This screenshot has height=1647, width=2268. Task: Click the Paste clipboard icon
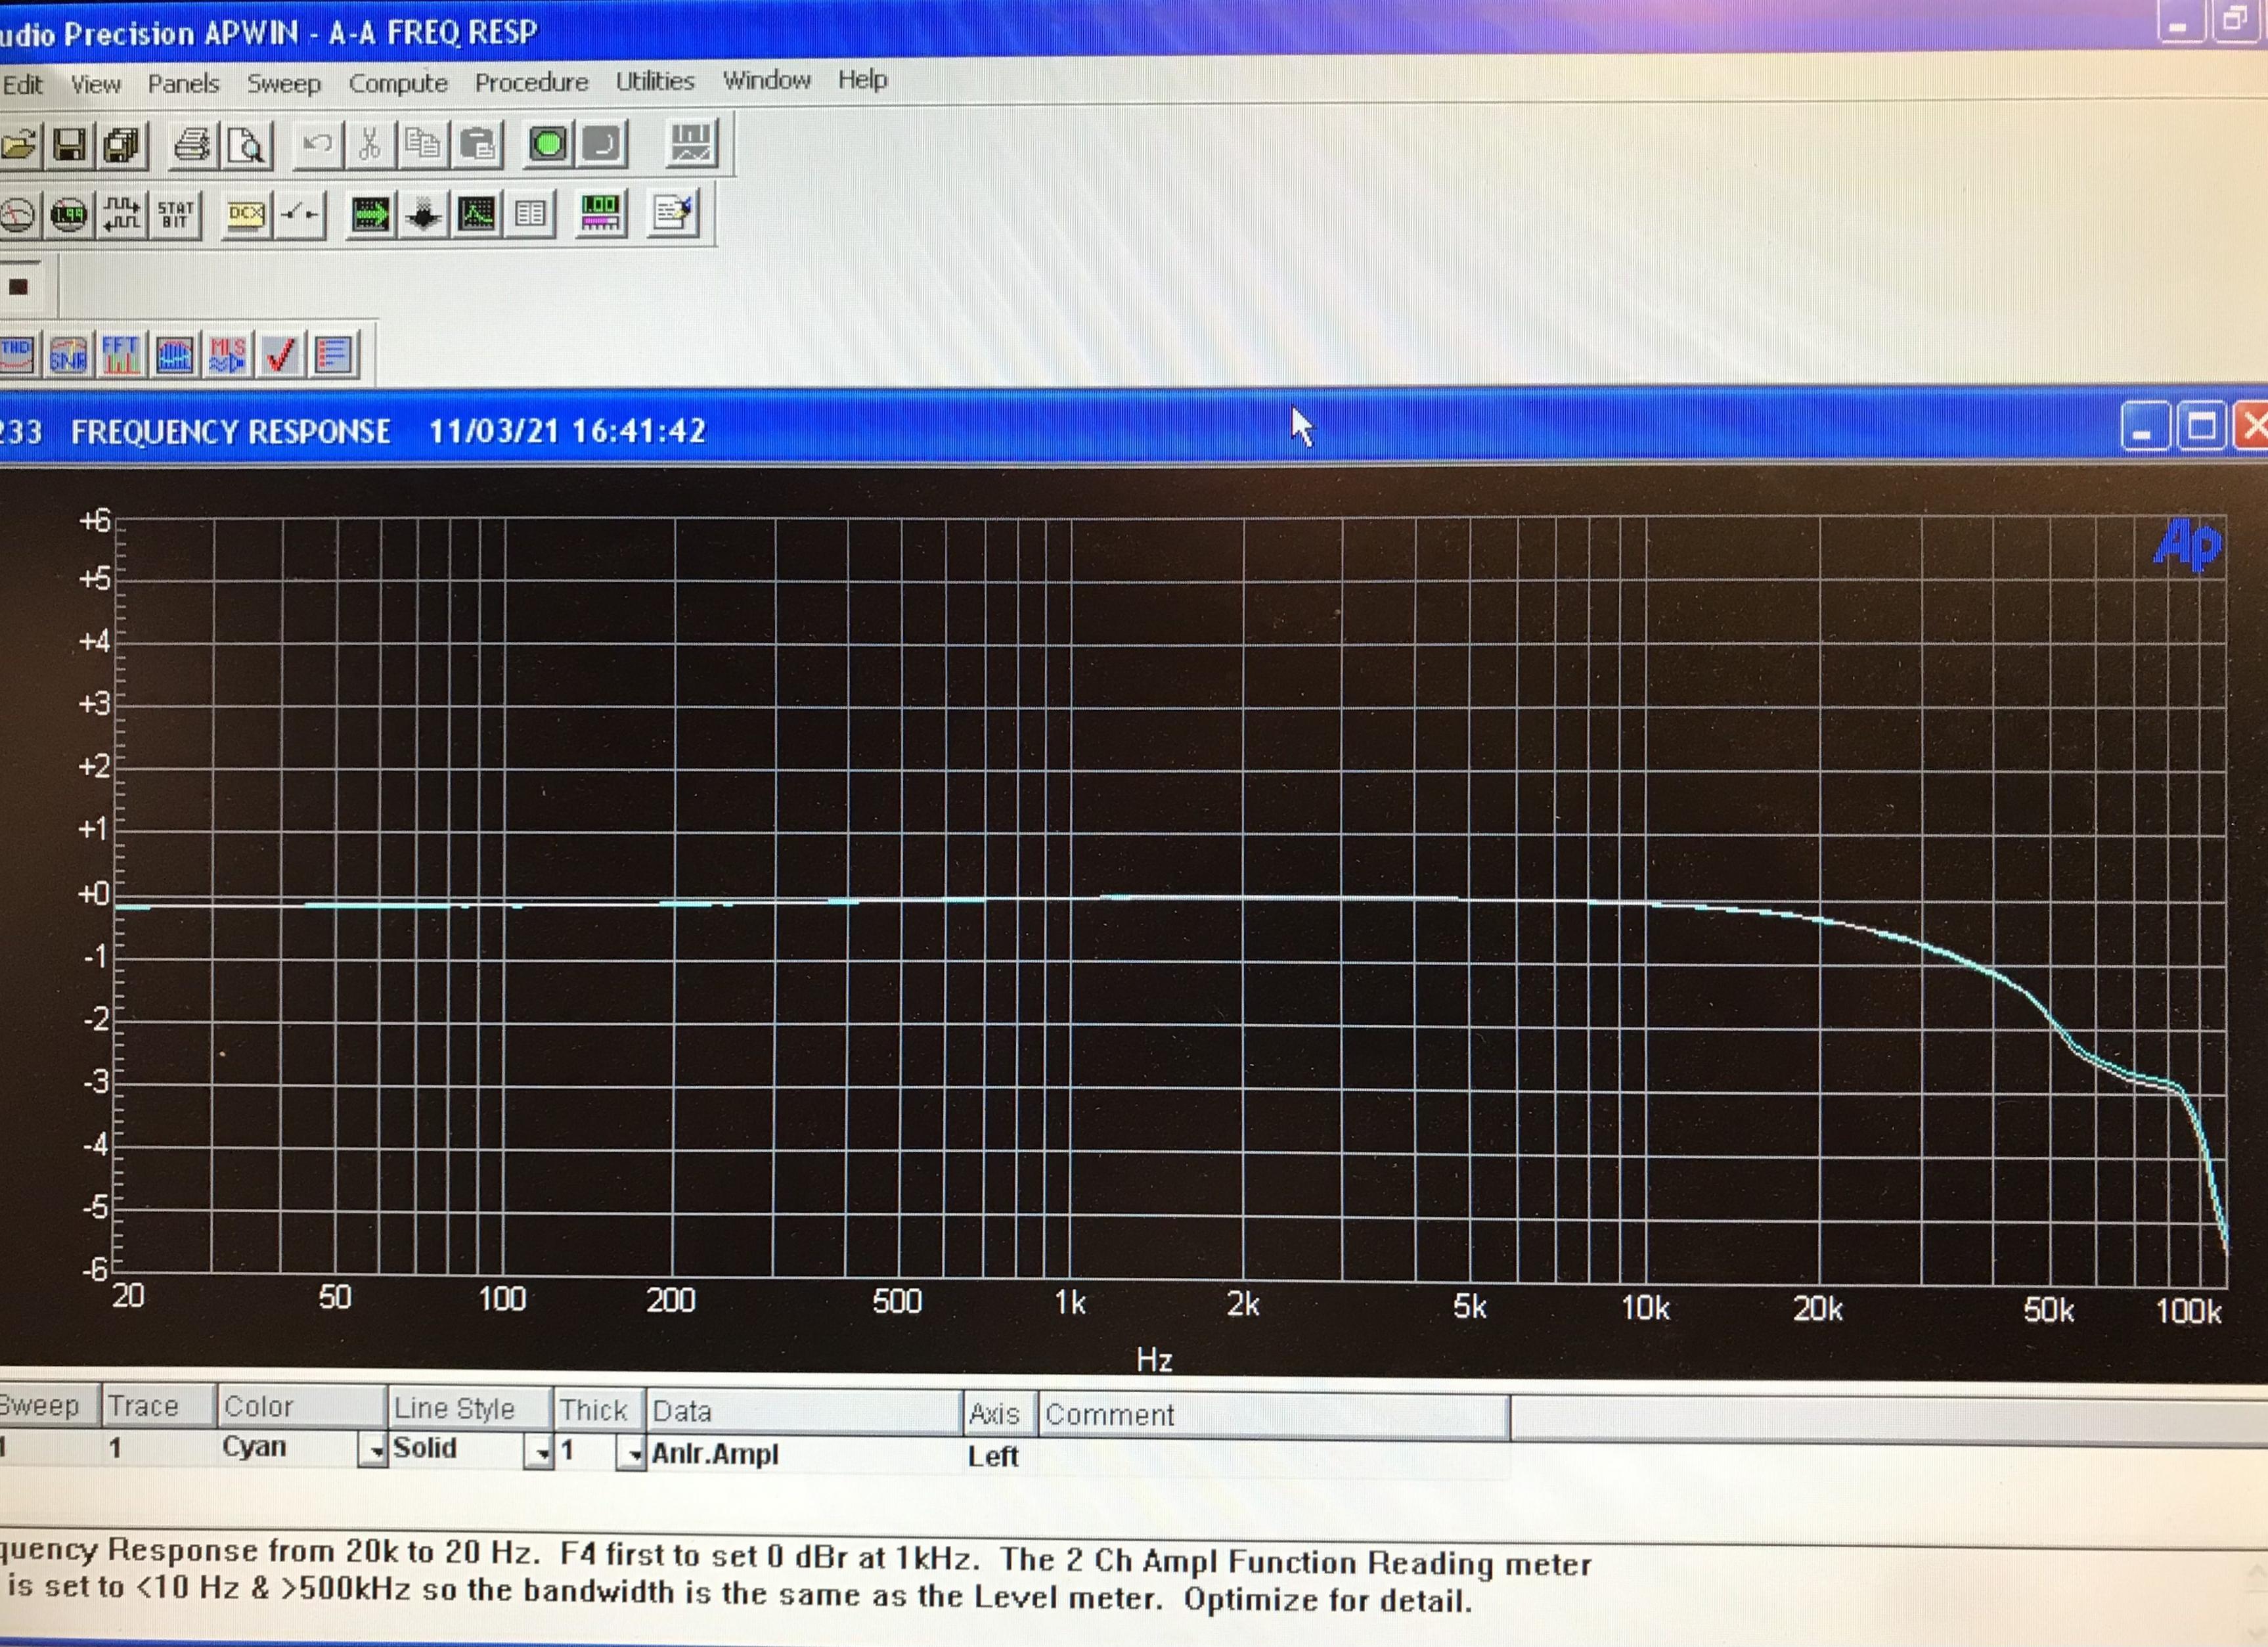477,144
